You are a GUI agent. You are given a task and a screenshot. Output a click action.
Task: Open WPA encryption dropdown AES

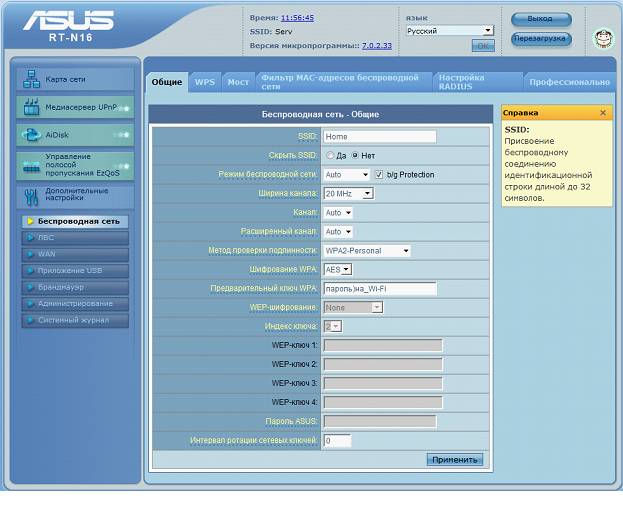pyautogui.click(x=338, y=269)
